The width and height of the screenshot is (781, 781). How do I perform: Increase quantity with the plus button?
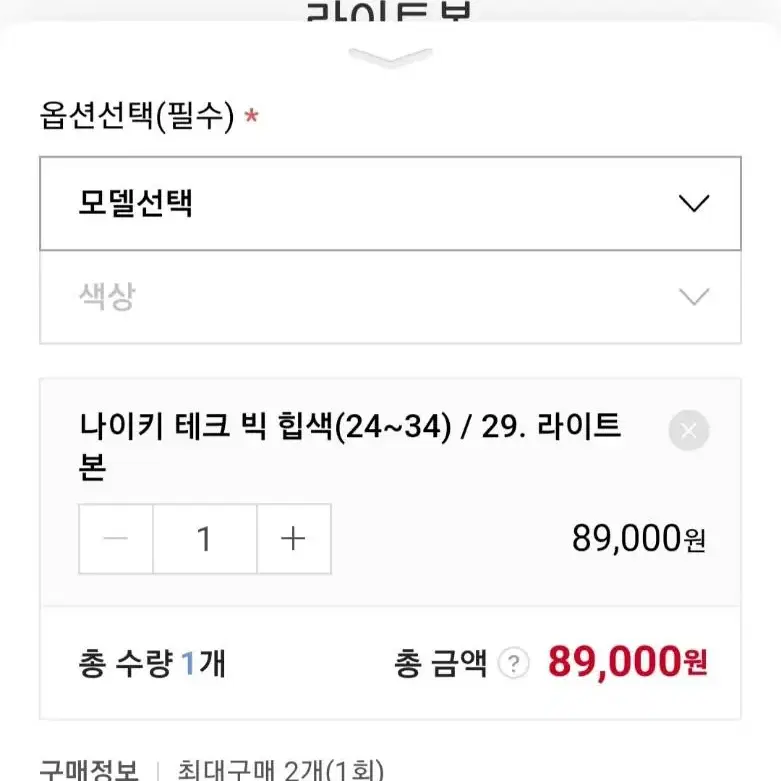[x=293, y=538]
